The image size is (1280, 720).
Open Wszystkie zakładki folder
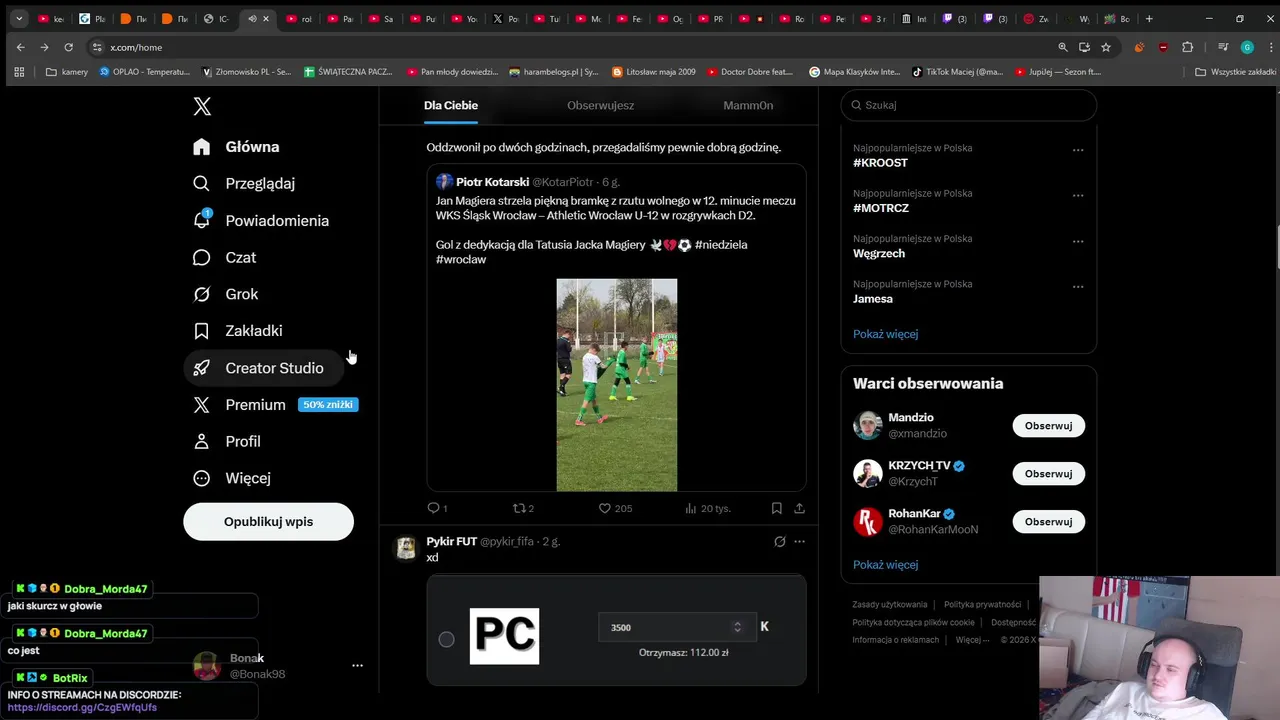[x=1235, y=72]
